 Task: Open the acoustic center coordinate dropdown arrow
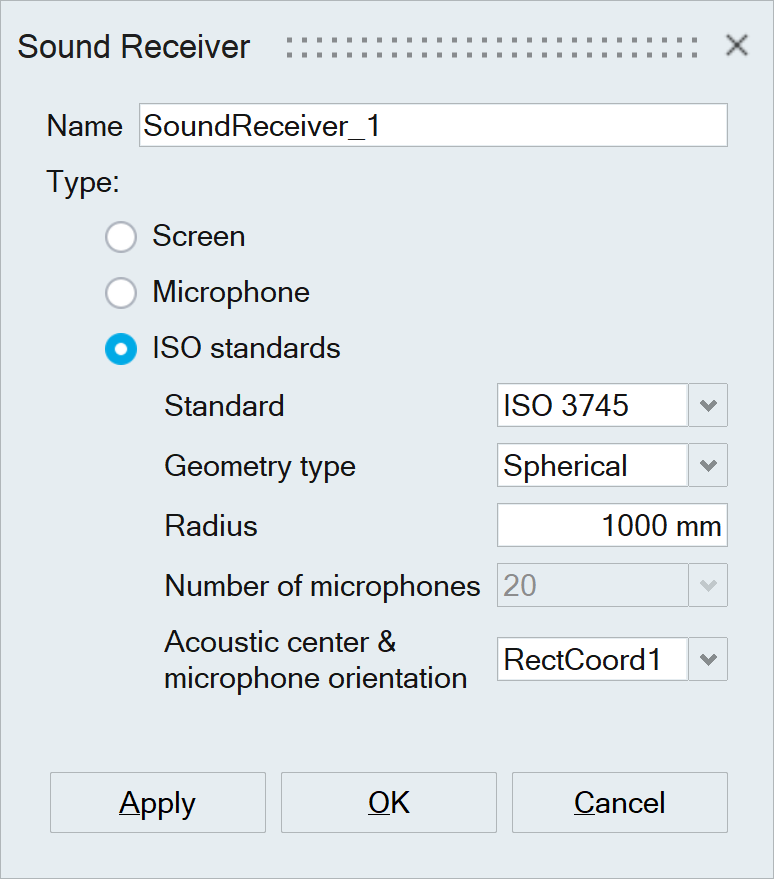point(708,660)
